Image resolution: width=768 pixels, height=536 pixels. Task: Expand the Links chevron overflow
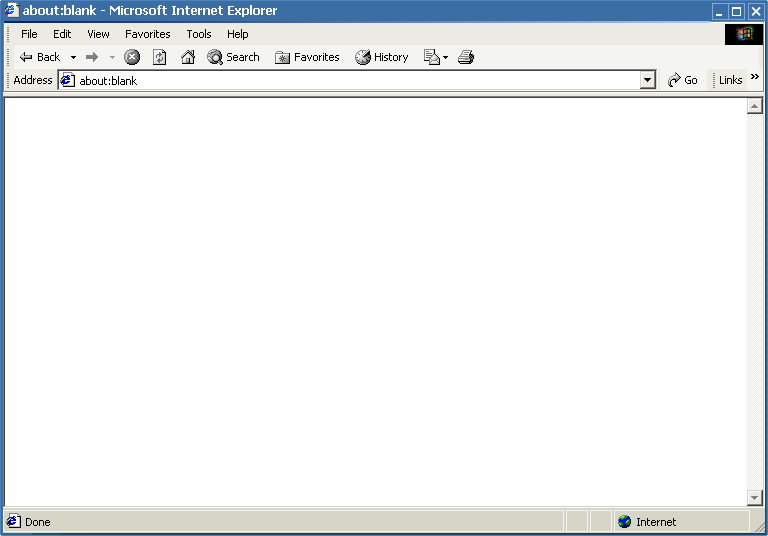[x=755, y=76]
